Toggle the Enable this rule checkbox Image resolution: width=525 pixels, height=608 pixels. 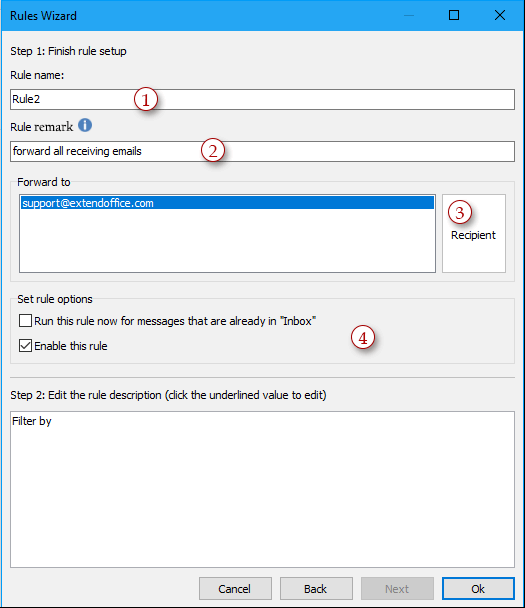tap(26, 345)
